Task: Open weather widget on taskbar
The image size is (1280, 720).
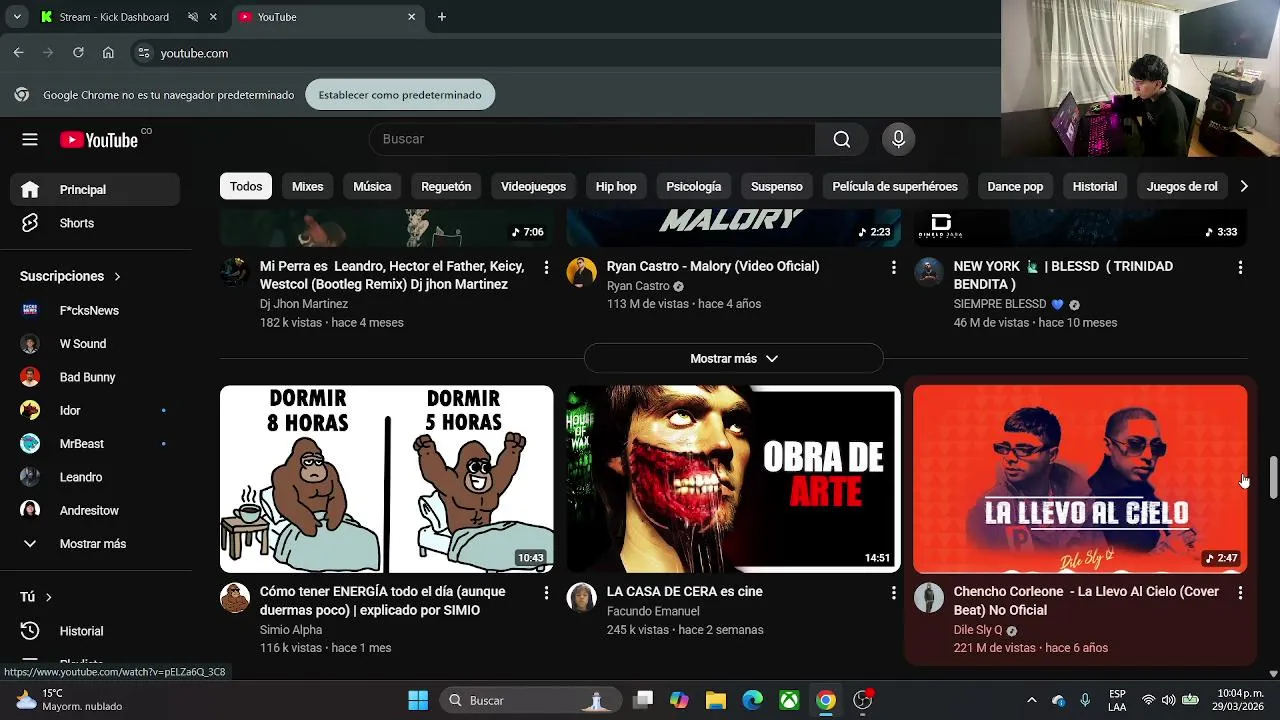Action: (70, 700)
